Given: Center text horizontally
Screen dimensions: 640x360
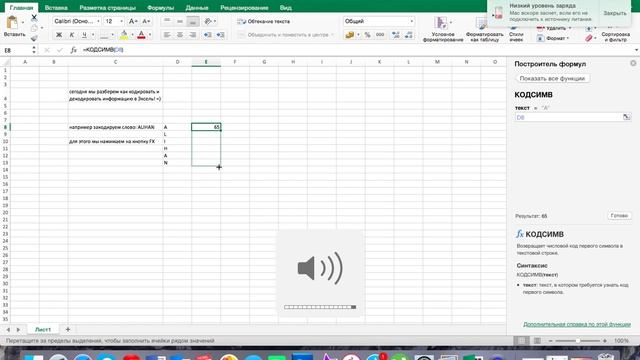Looking at the screenshot, I should (x=180, y=35).
